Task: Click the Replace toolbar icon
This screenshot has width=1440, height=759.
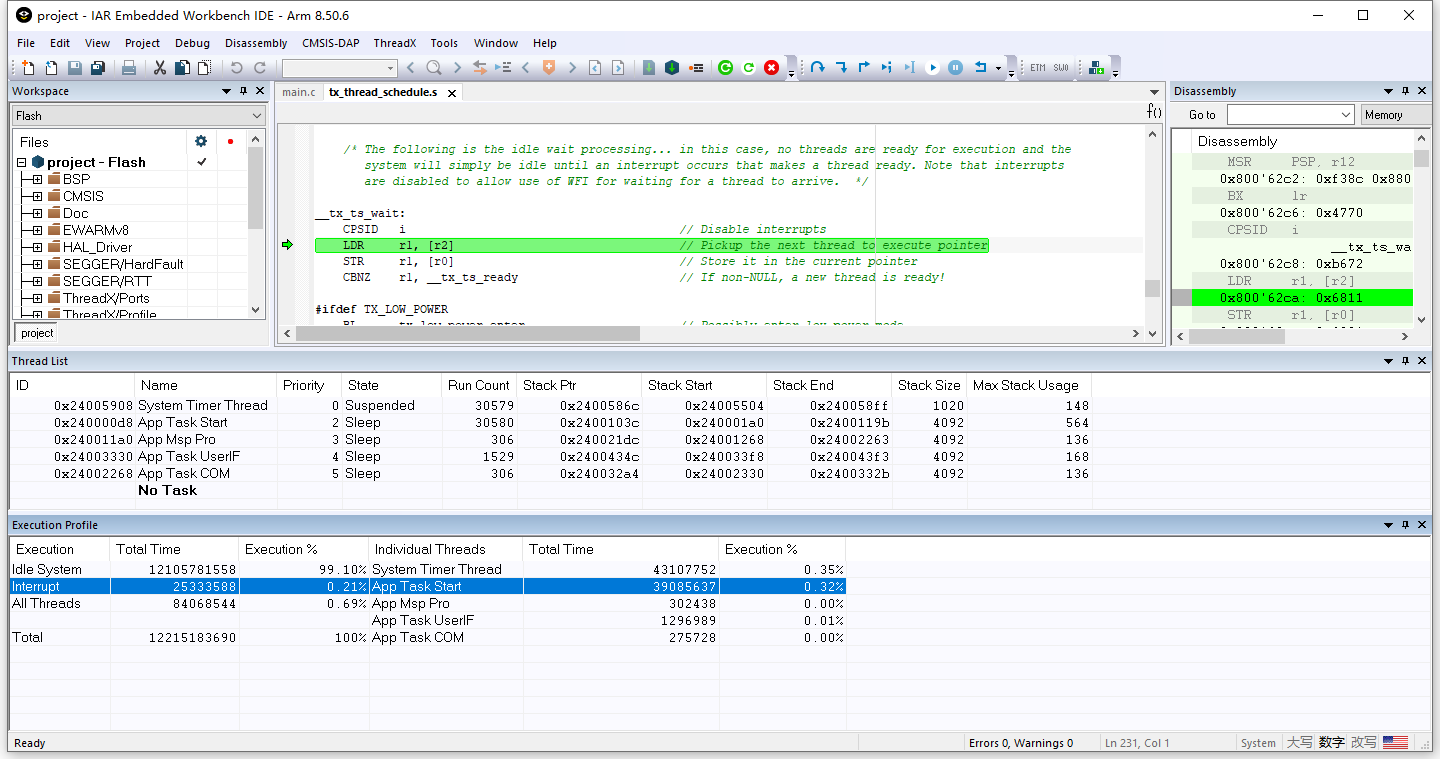Action: tap(480, 68)
